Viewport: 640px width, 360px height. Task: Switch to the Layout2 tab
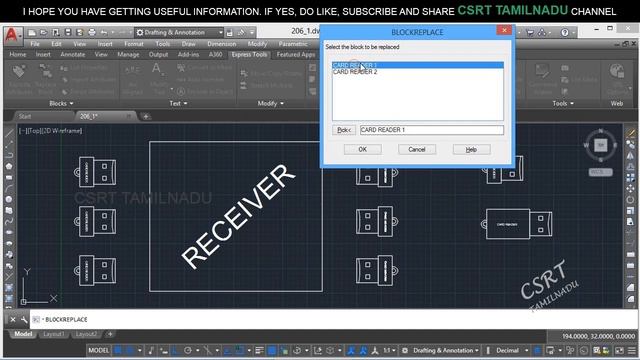pos(86,334)
